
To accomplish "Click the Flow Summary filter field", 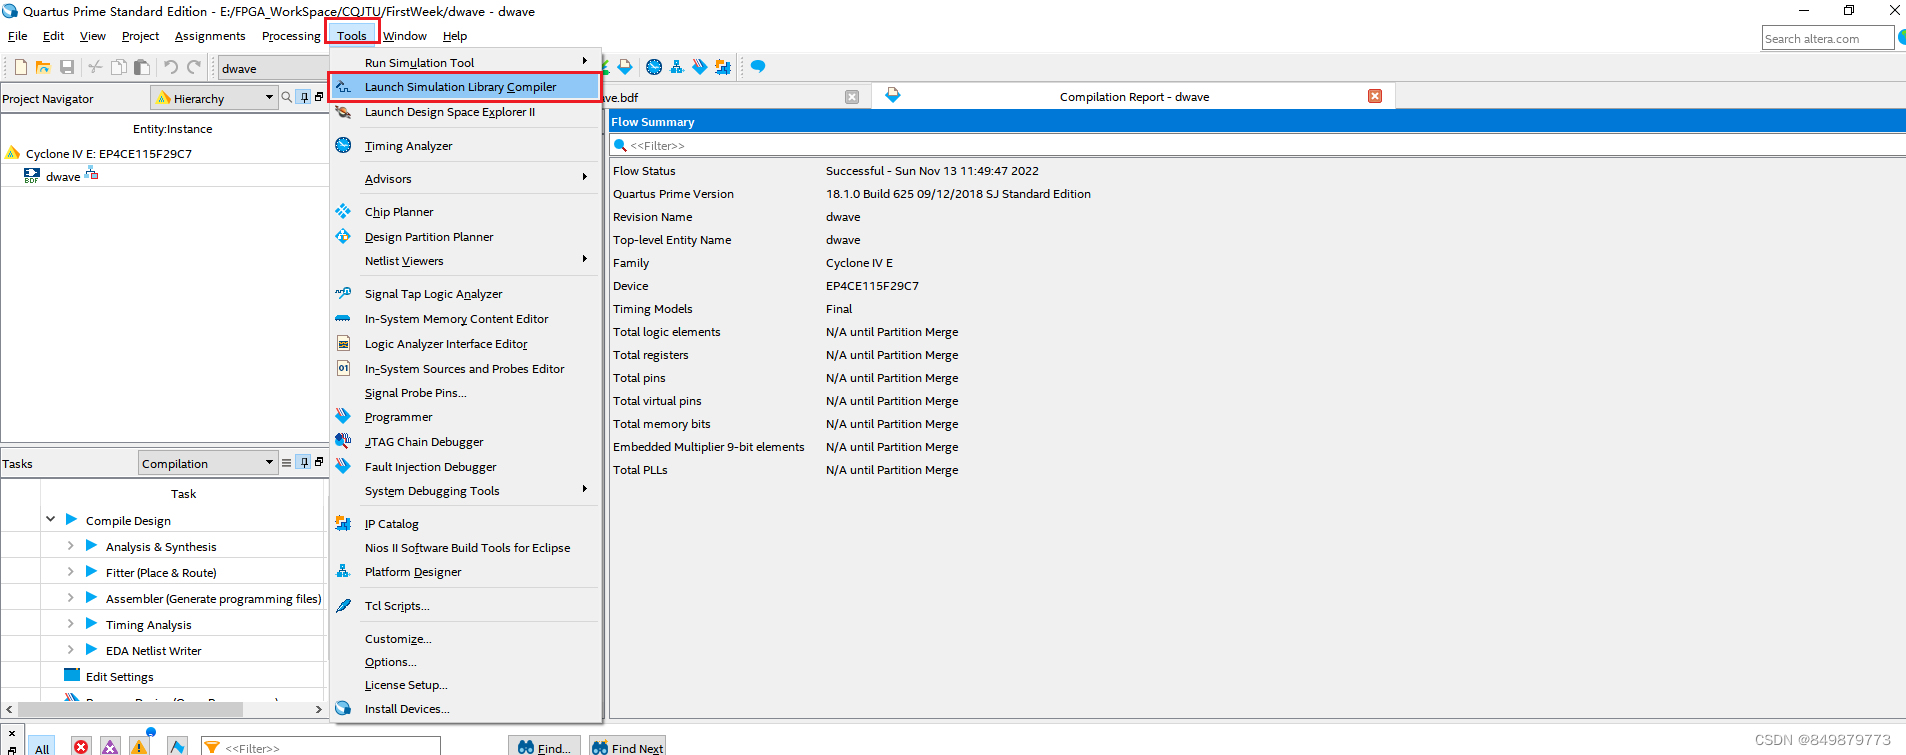I will point(1257,145).
